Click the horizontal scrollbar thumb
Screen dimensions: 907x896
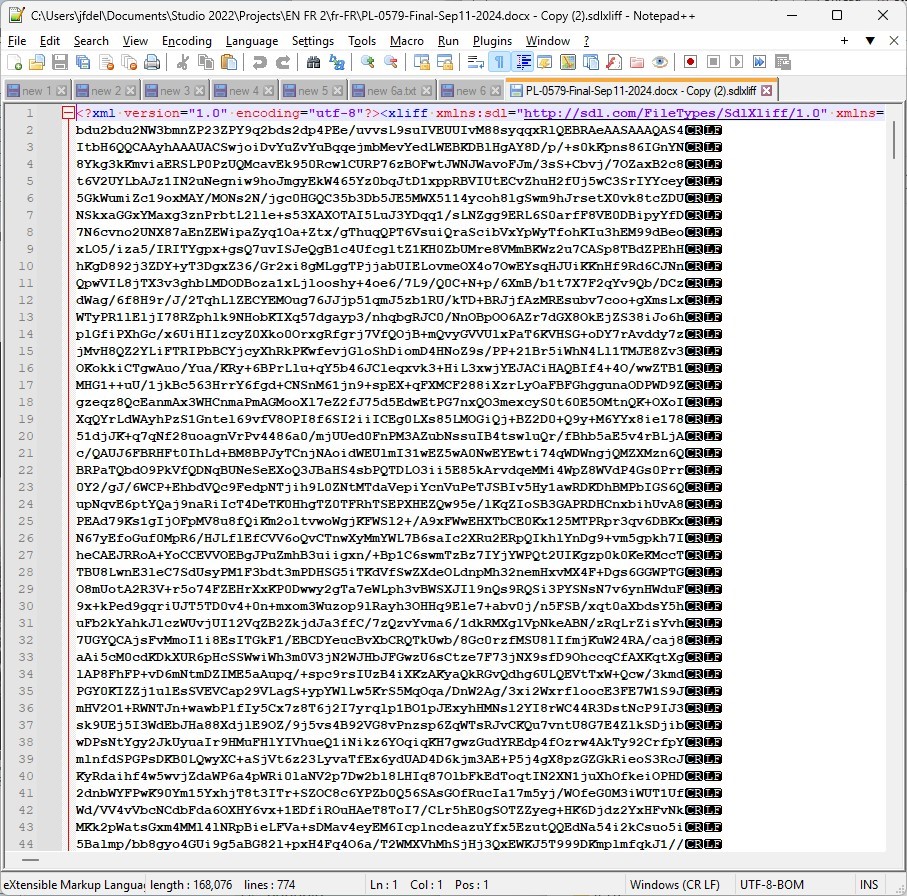[x=31, y=860]
